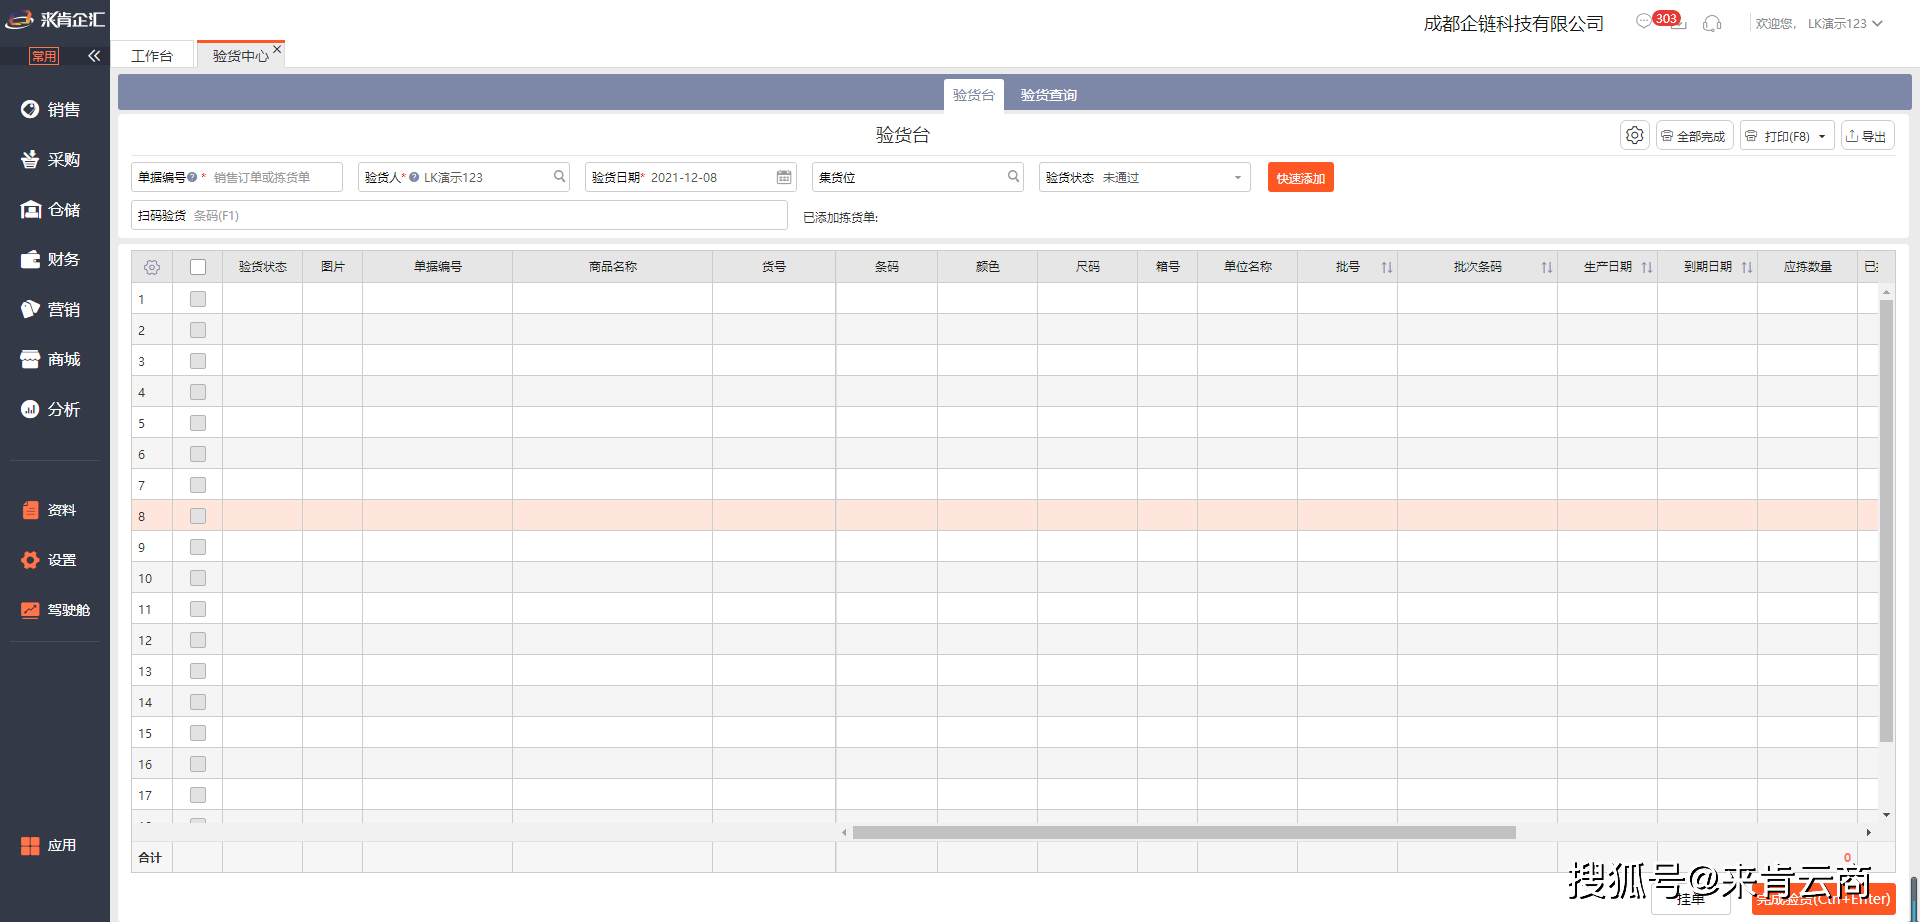
Task: Click the 全部完成 button
Action: pos(1694,136)
